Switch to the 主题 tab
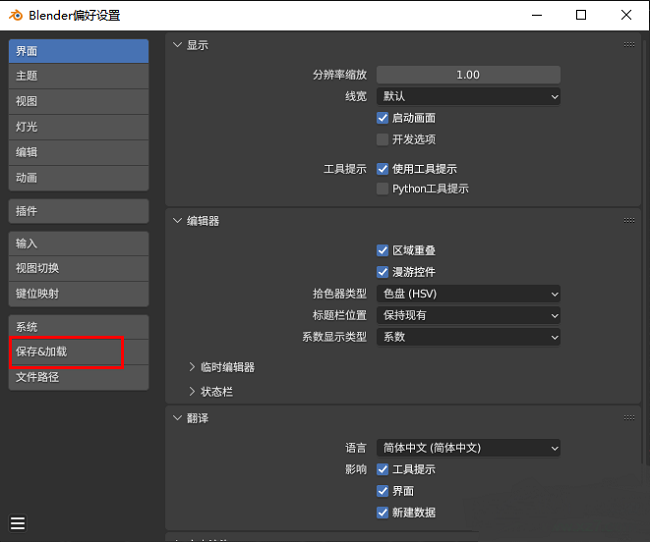The image size is (650, 542). click(79, 76)
